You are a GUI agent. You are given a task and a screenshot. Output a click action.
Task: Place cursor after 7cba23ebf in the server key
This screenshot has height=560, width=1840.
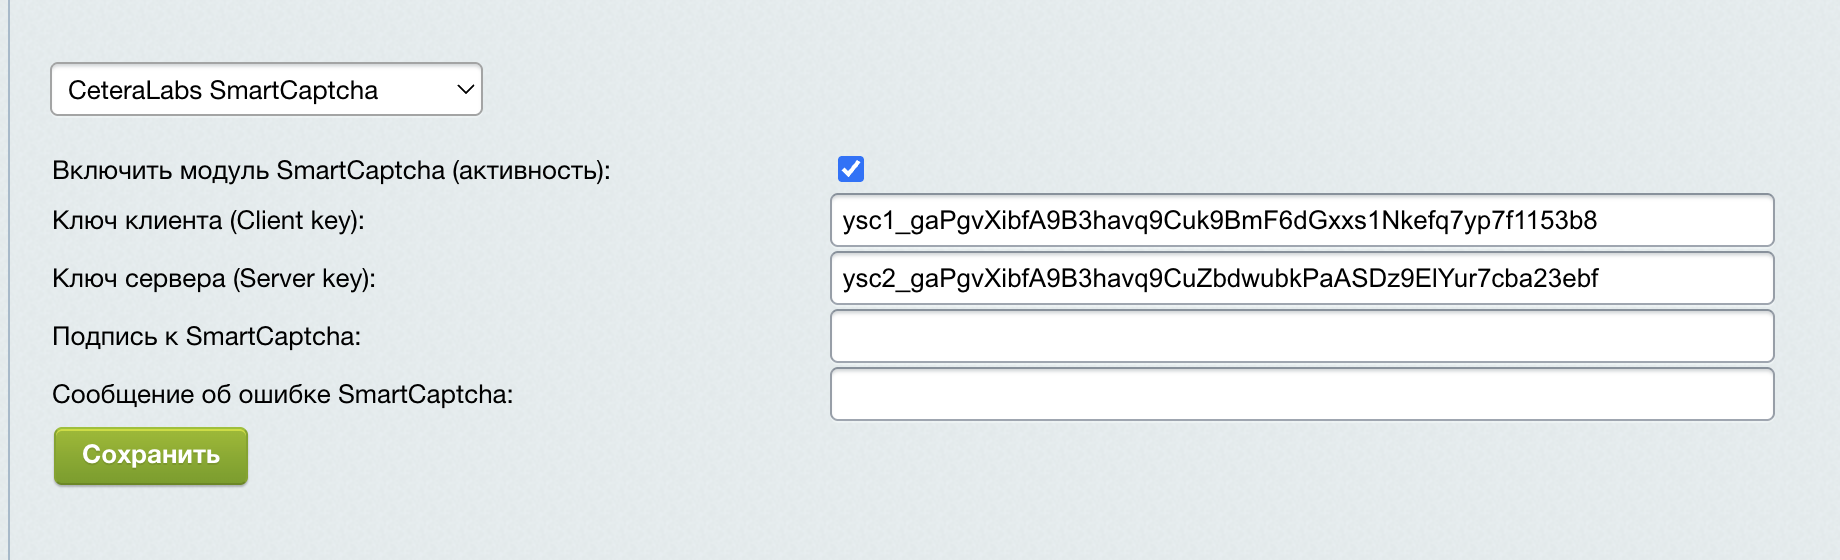pos(1601,278)
